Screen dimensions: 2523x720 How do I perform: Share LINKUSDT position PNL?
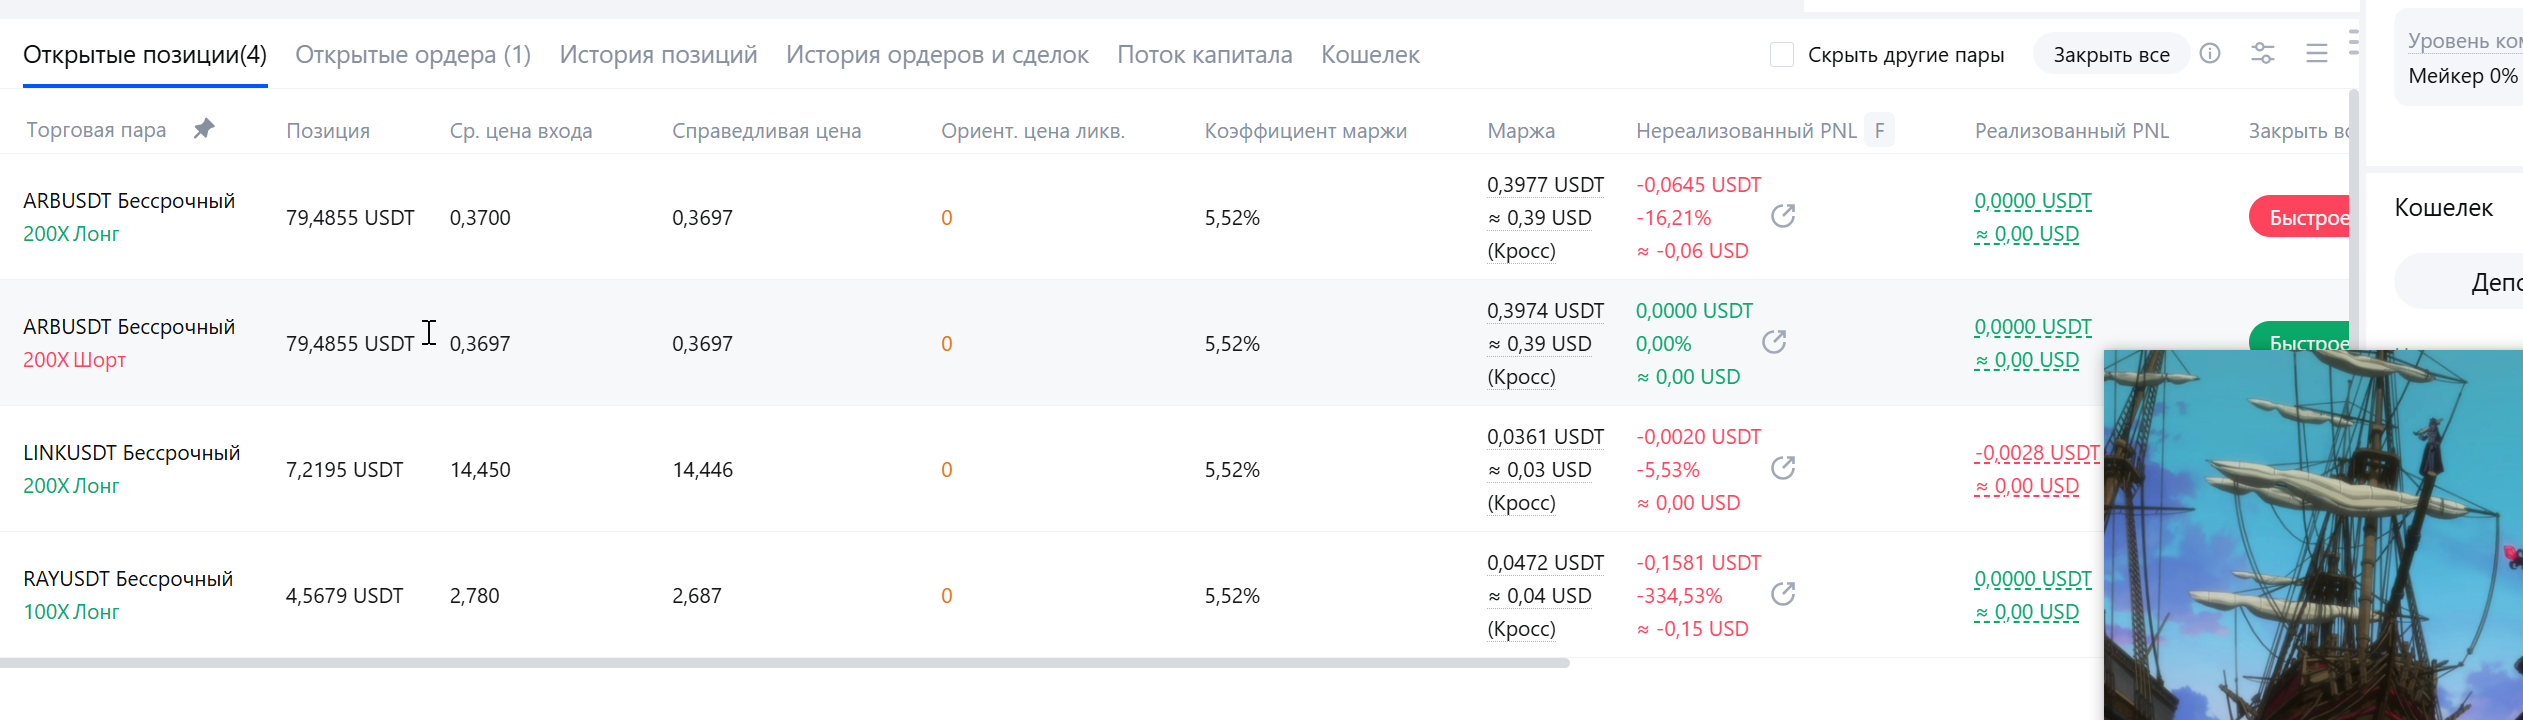point(1783,468)
